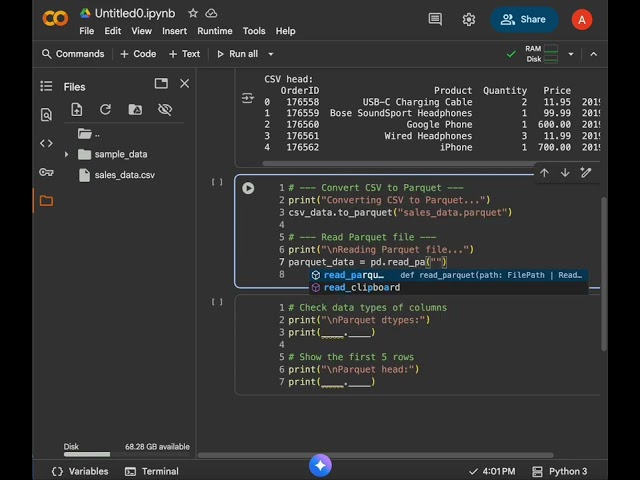Viewport: 640px width, 480px height.
Task: Click the Check data types comment line
Action: pos(367,308)
